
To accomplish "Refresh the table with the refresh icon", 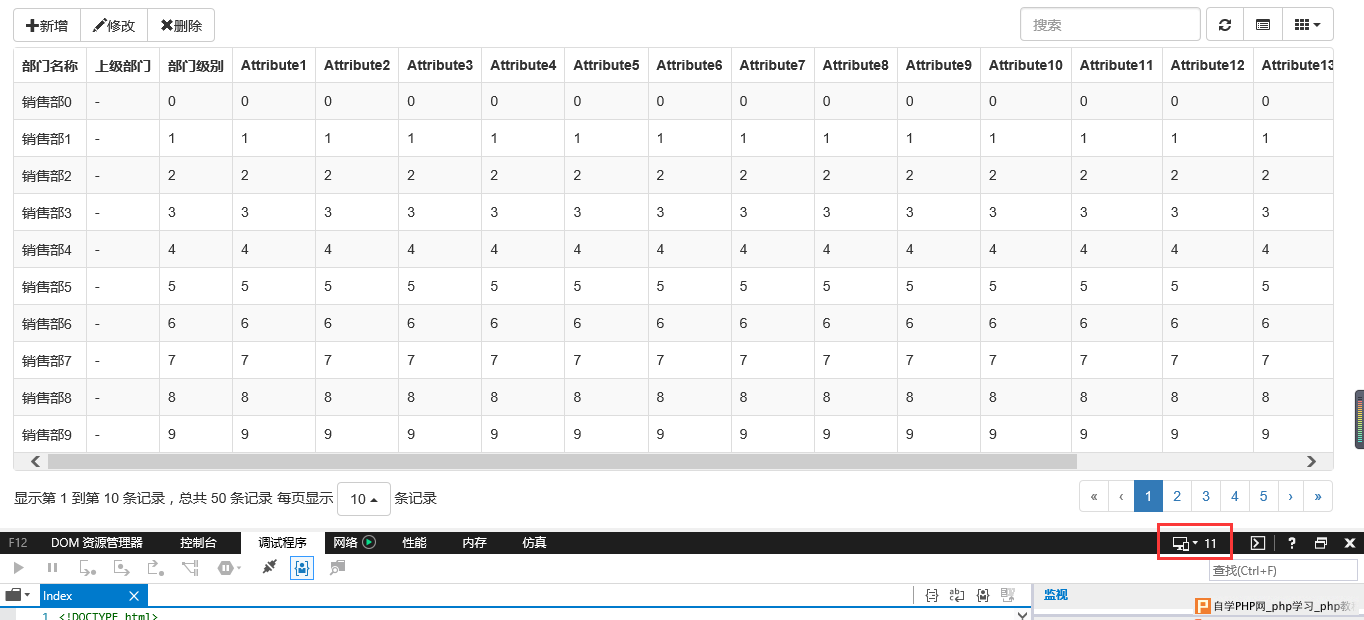I will pos(1224,25).
